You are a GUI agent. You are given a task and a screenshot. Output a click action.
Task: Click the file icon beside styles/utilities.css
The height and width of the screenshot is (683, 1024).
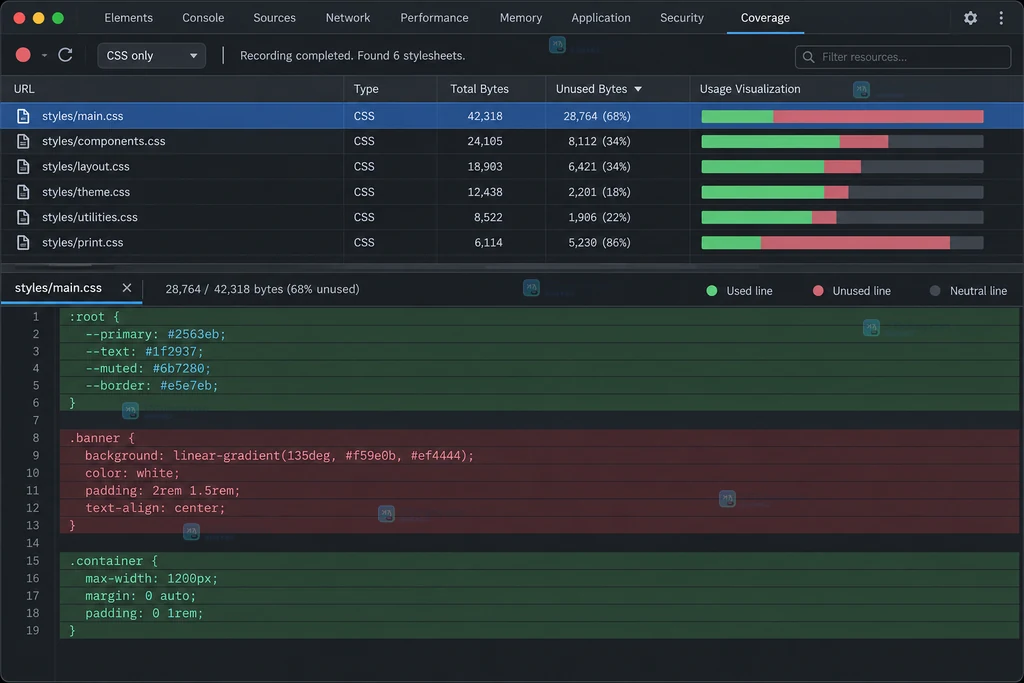click(x=23, y=217)
